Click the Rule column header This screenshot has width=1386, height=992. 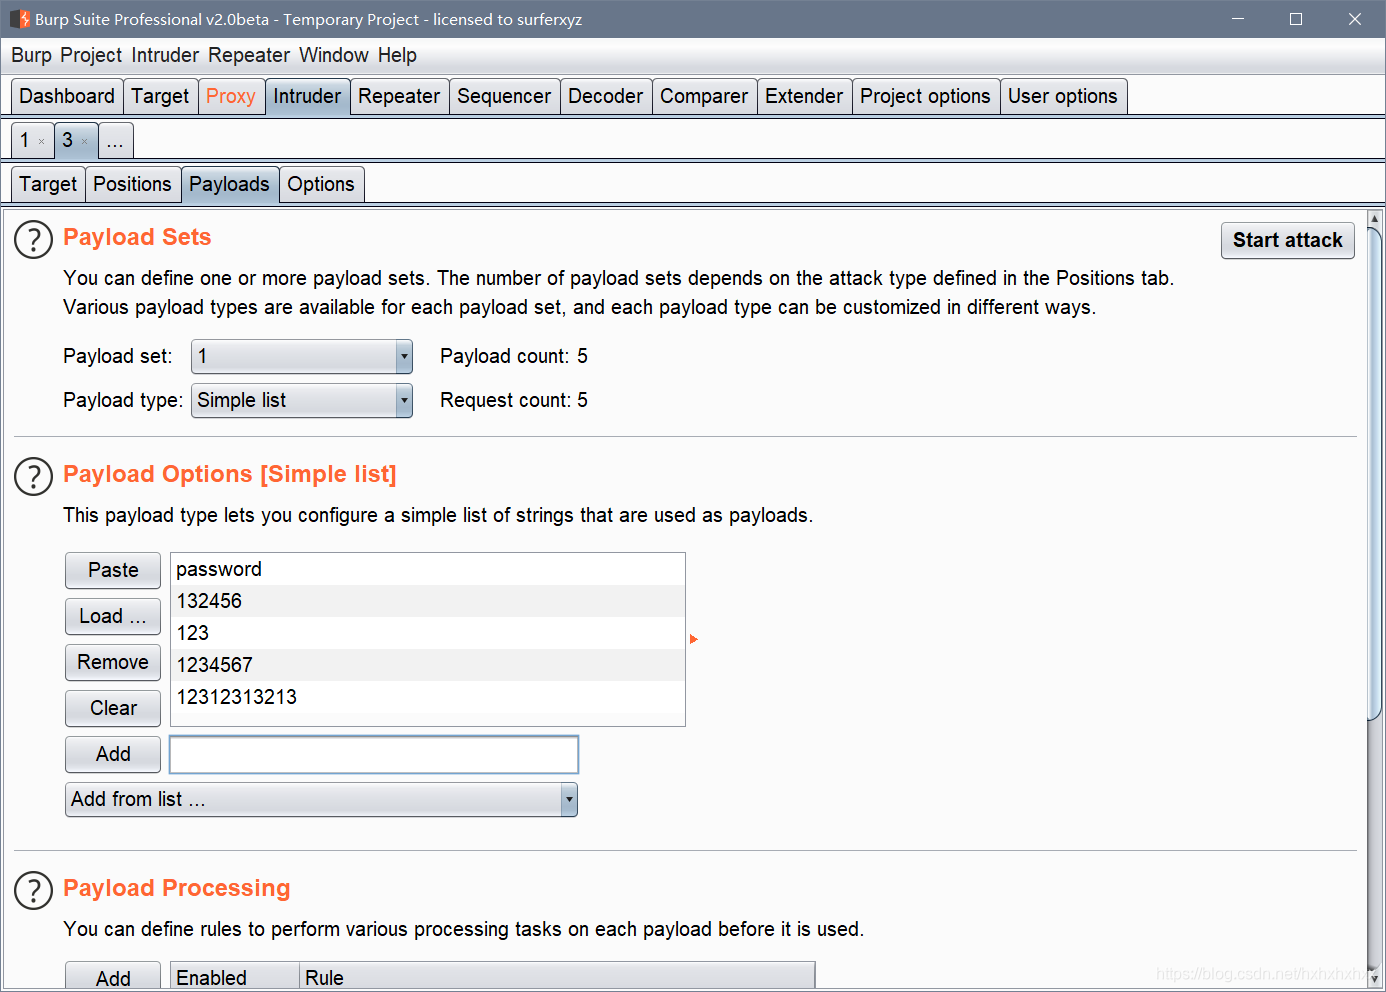coord(557,977)
